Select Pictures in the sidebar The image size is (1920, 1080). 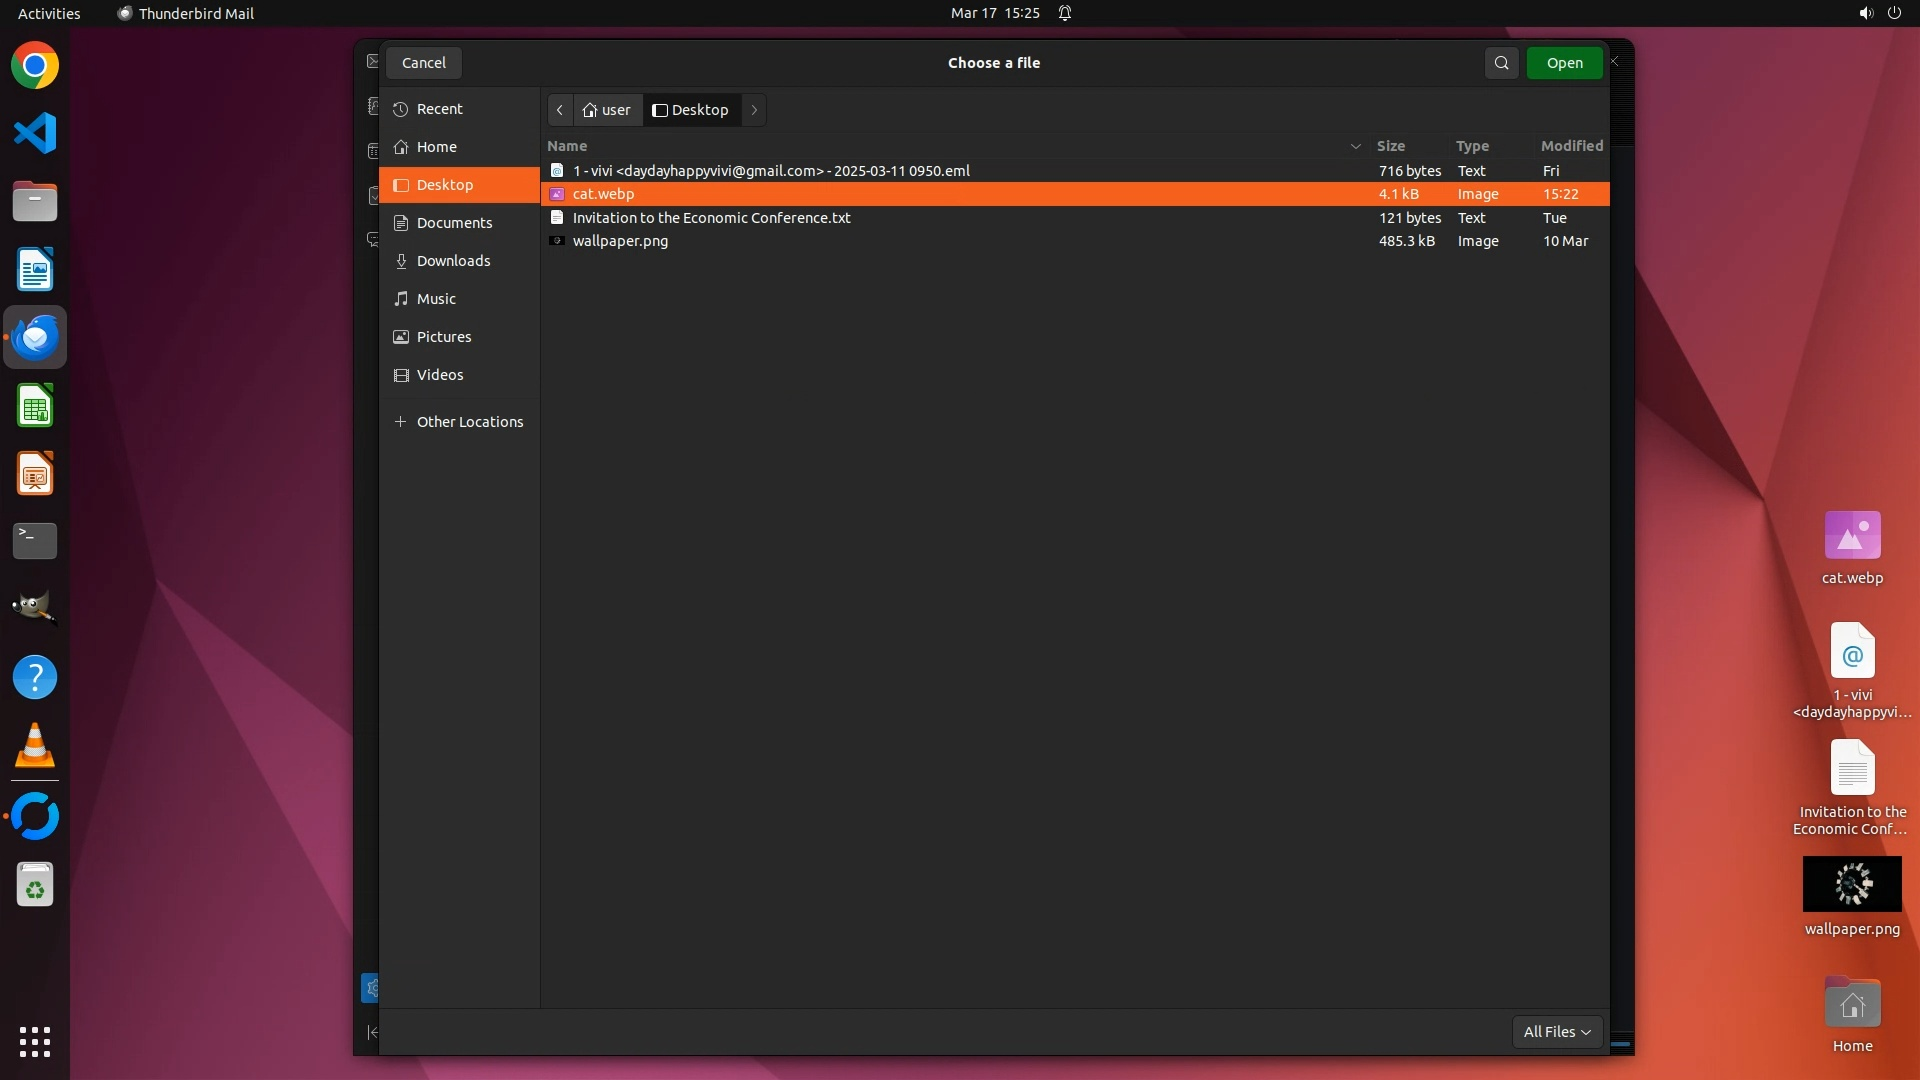coord(443,337)
